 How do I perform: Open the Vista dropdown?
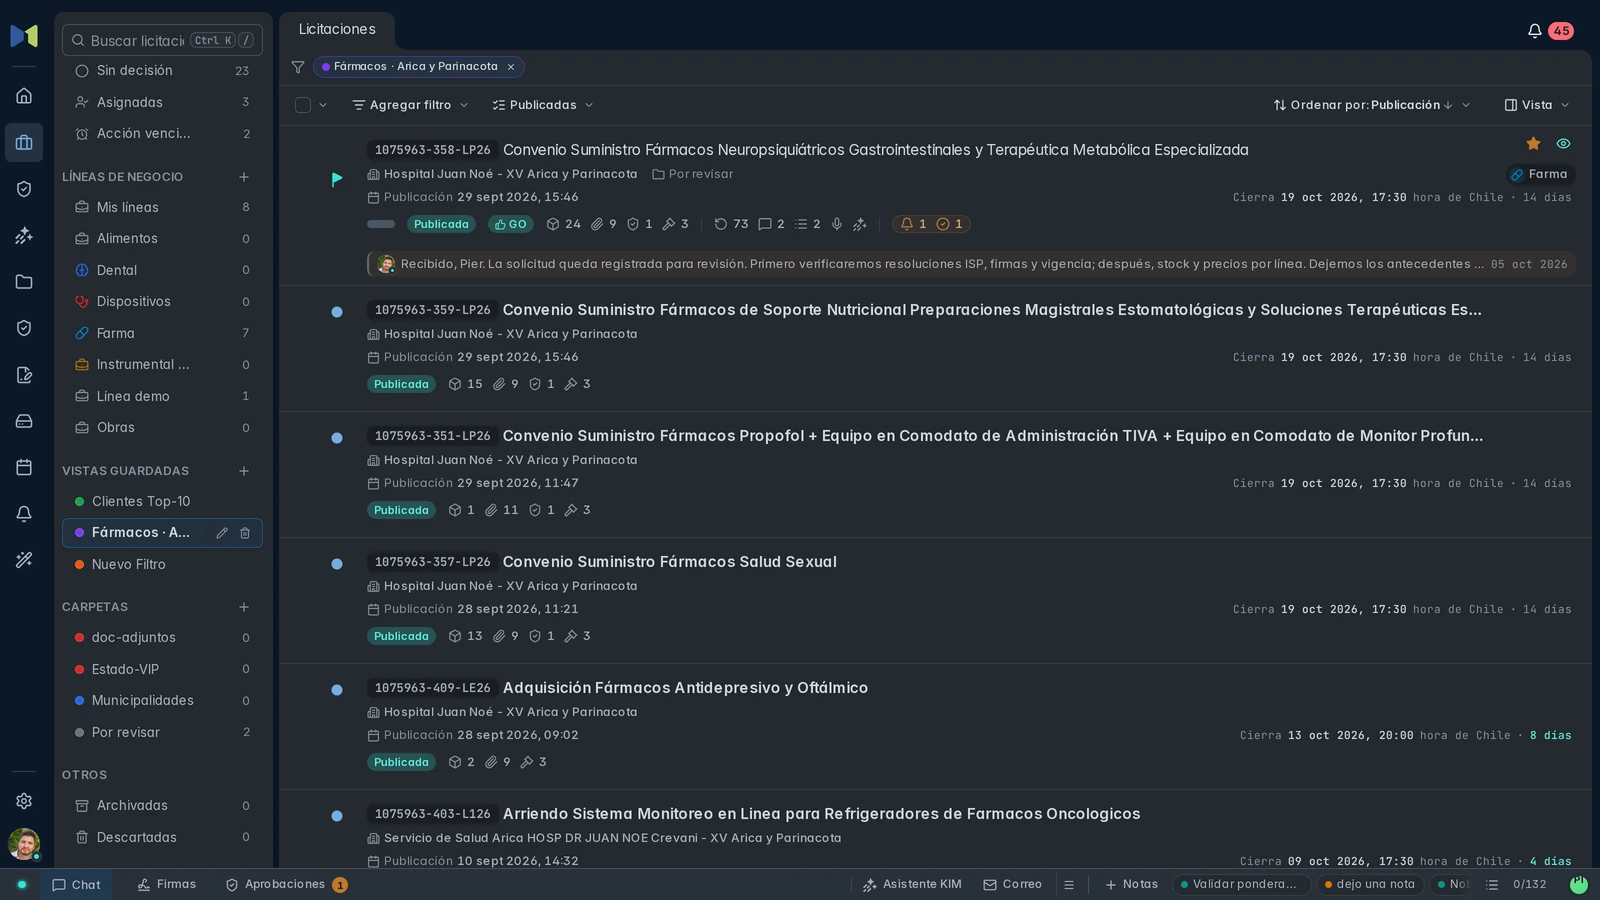click(1537, 105)
